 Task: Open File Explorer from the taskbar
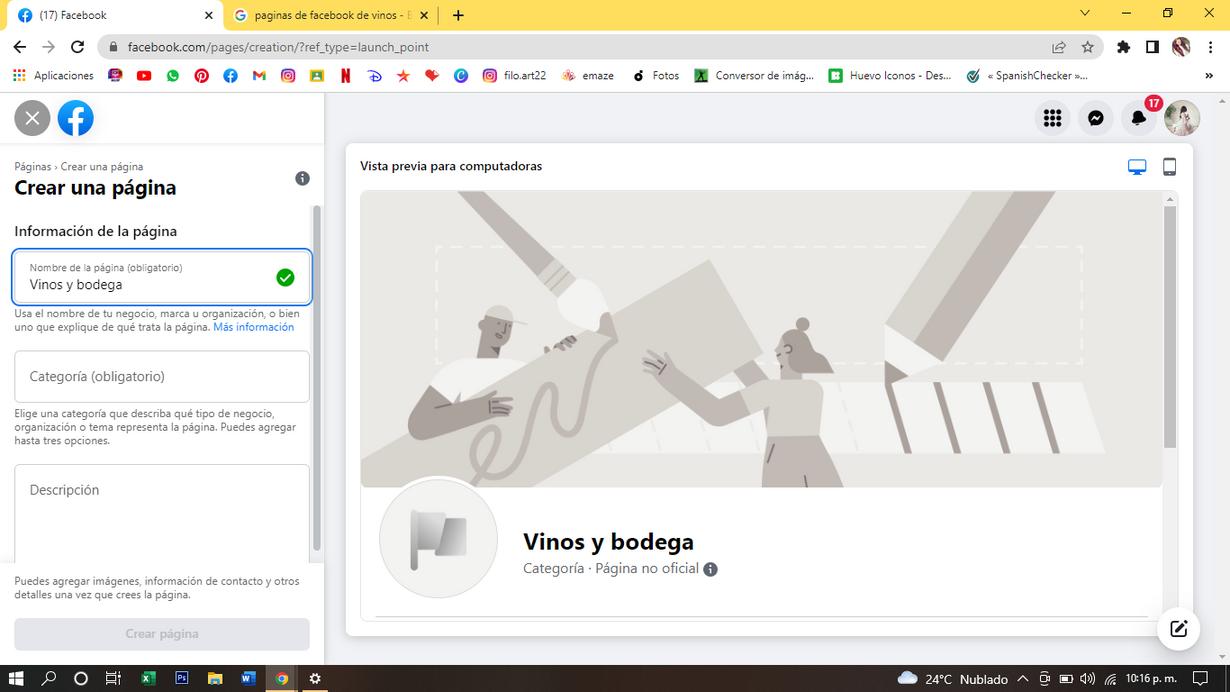[x=215, y=679]
